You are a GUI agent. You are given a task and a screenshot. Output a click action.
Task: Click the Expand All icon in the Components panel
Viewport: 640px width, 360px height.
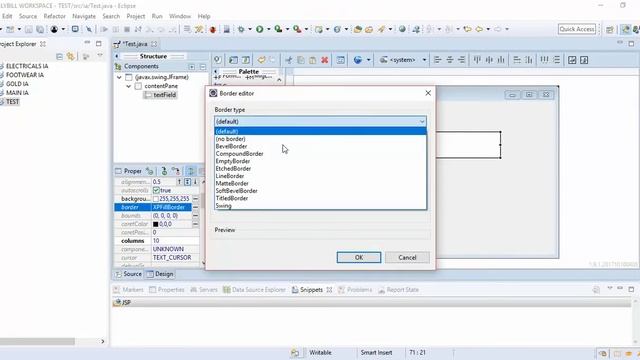192,67
